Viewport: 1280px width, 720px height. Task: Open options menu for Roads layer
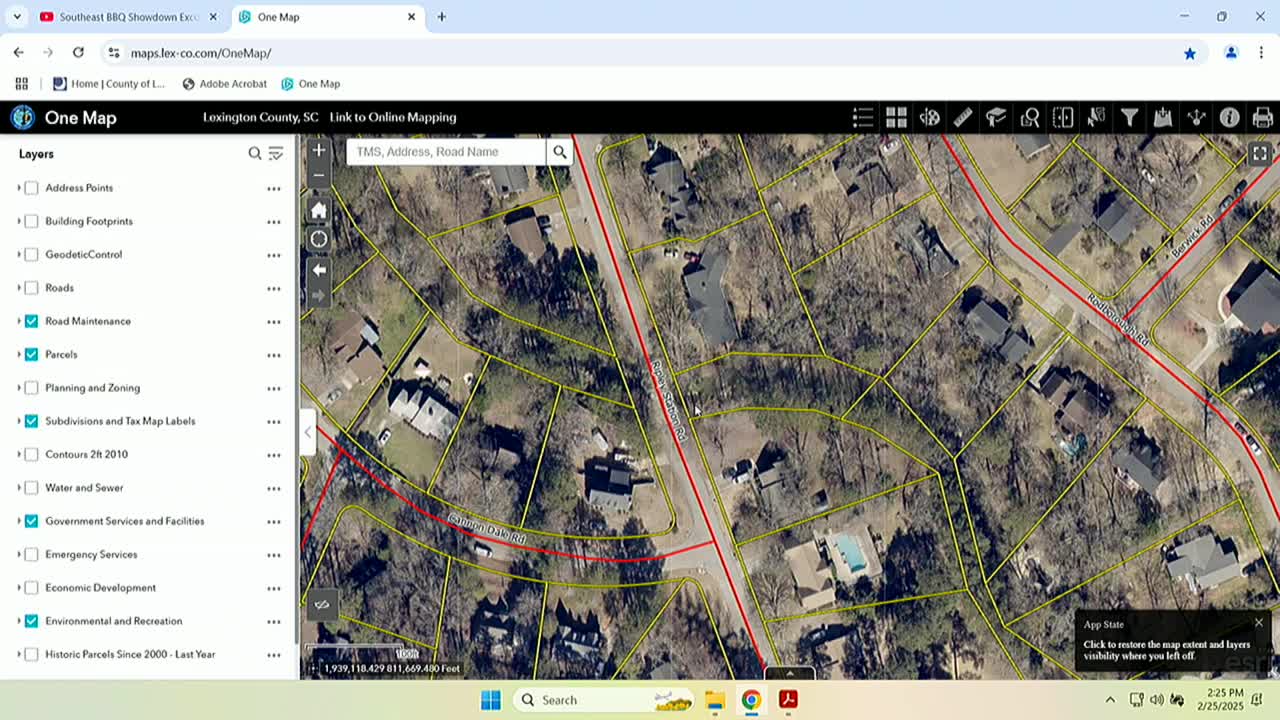[274, 289]
